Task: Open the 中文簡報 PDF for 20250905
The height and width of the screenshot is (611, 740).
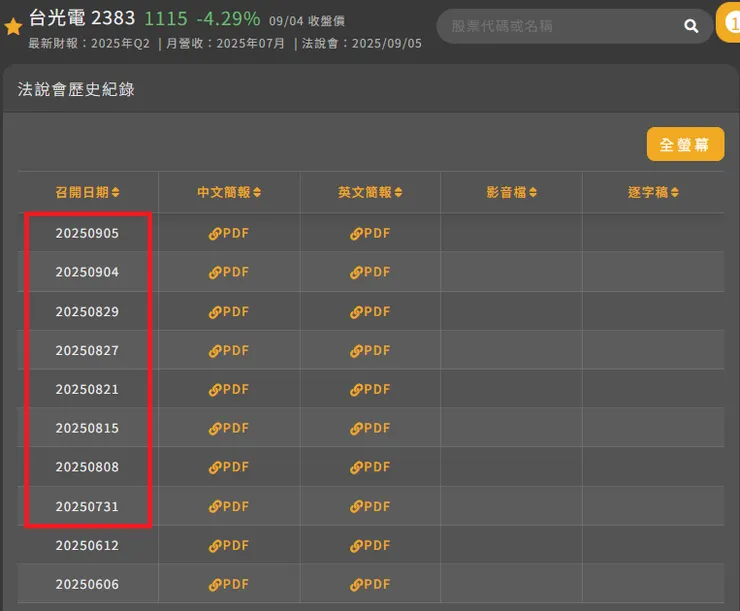Action: (x=229, y=233)
